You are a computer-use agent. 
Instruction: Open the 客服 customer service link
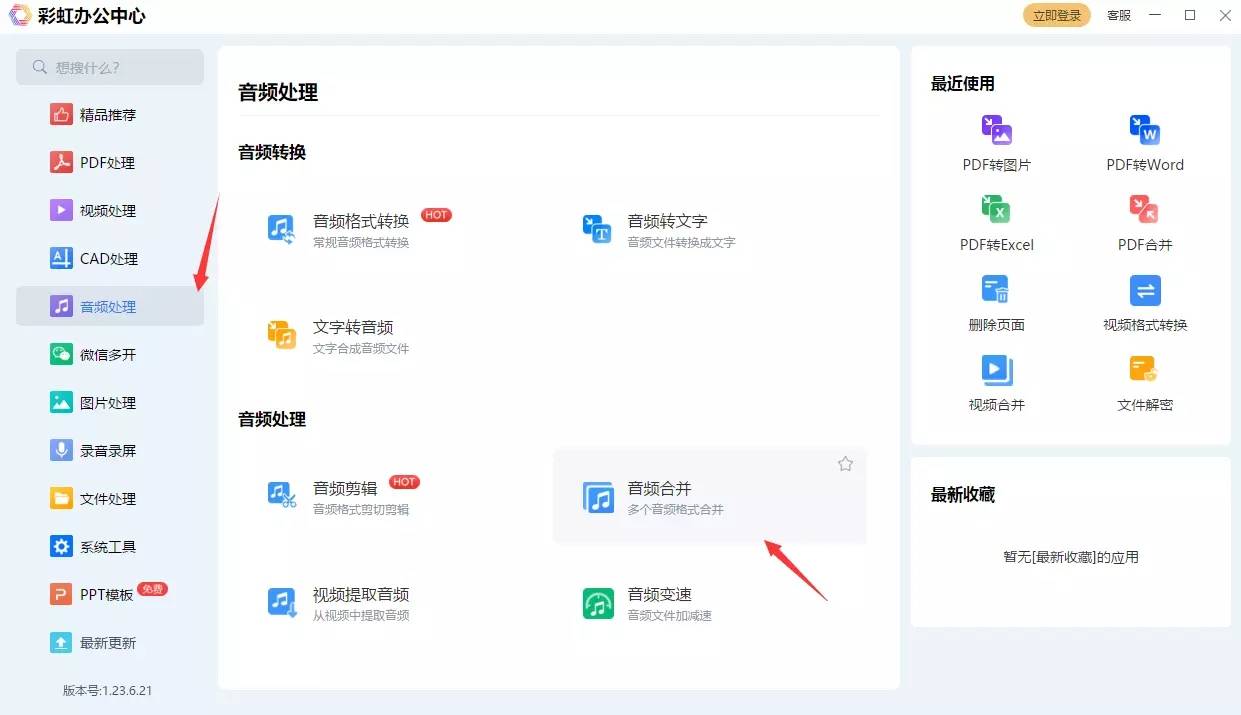(x=1119, y=15)
